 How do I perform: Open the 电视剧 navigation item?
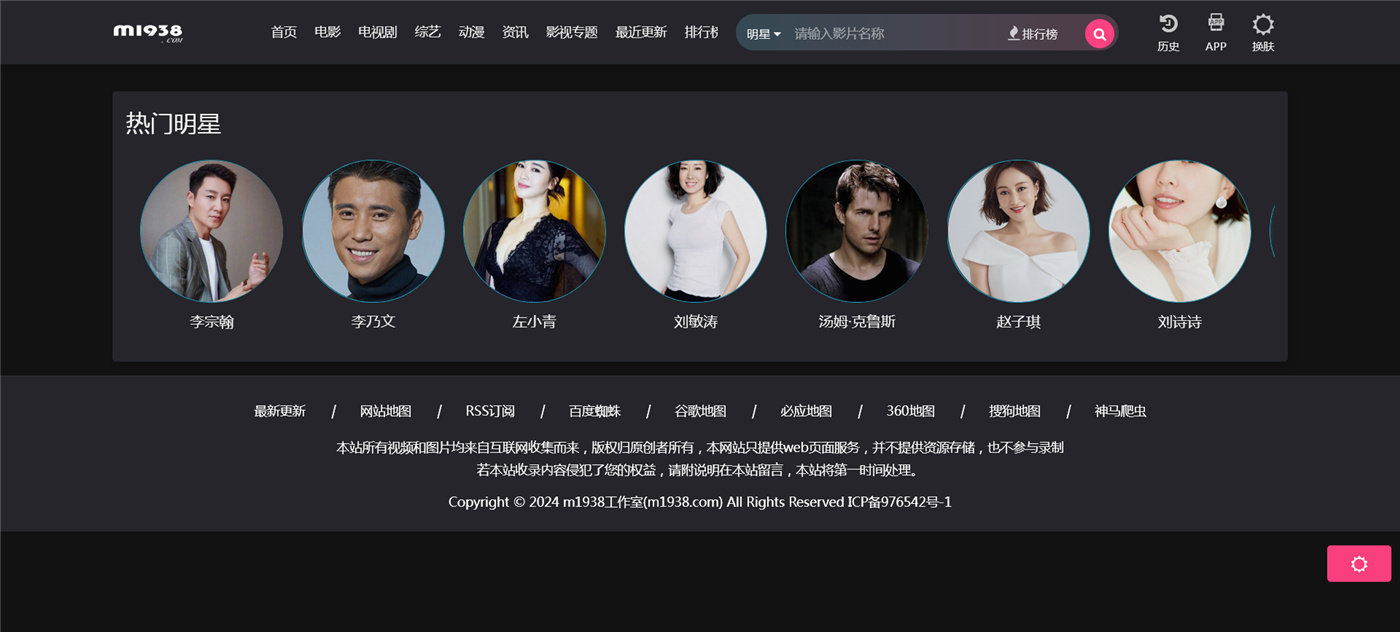pos(378,32)
